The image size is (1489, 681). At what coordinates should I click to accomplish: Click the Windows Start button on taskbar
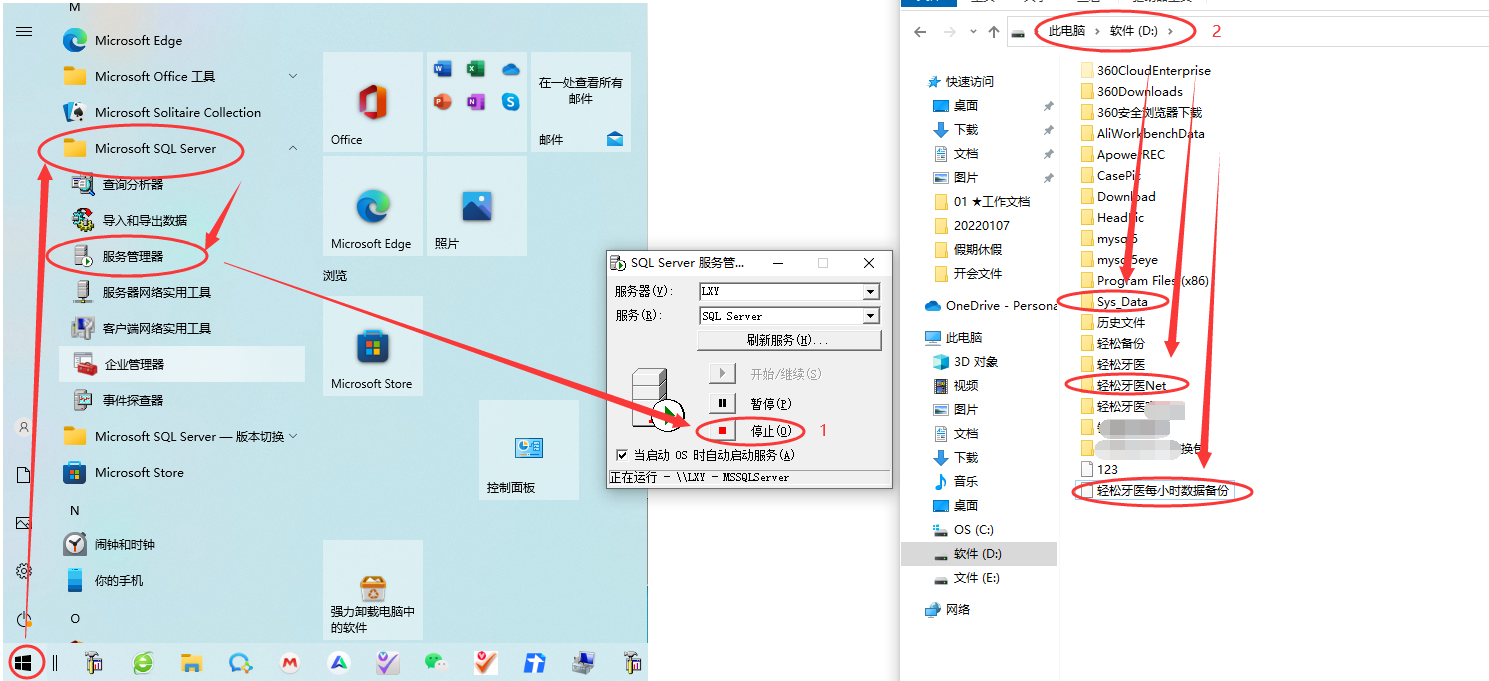(x=23, y=662)
